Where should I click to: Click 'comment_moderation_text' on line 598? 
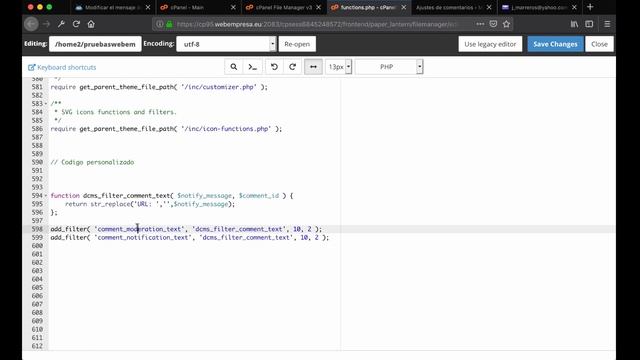139,229
